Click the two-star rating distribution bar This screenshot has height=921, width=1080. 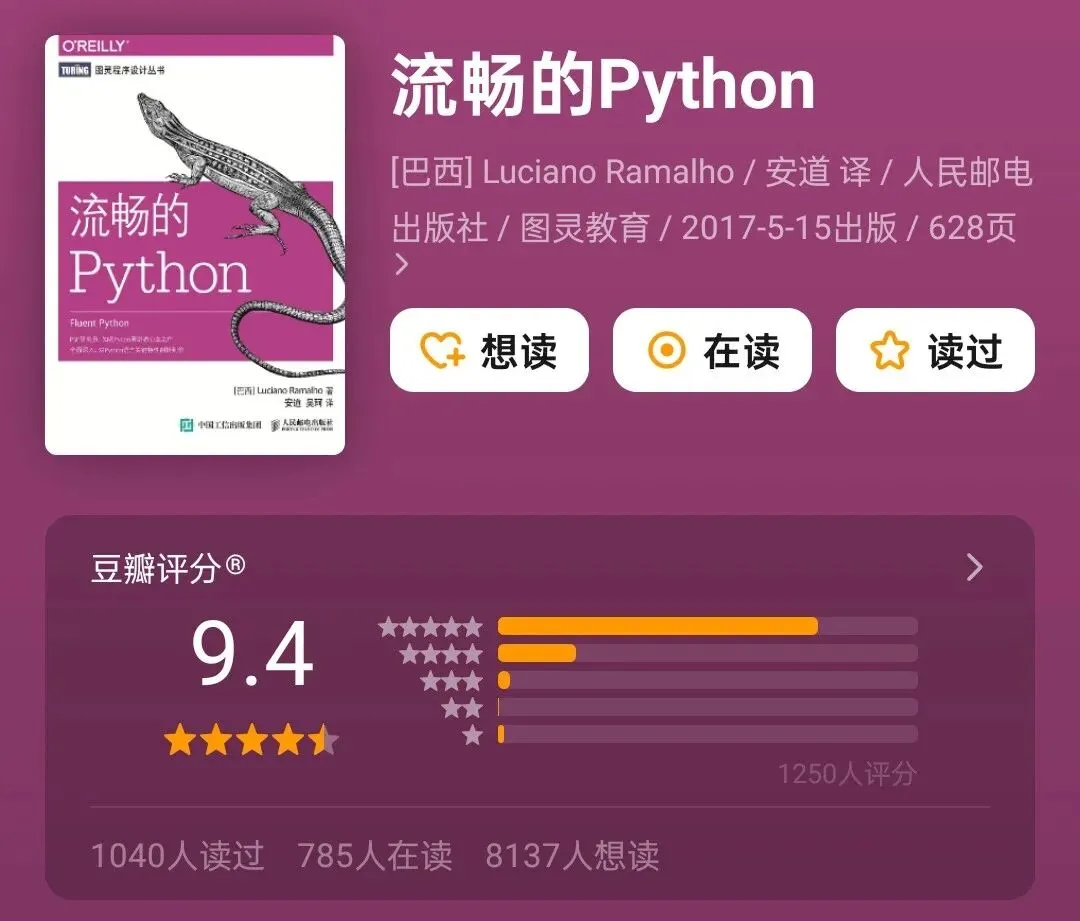click(x=707, y=707)
